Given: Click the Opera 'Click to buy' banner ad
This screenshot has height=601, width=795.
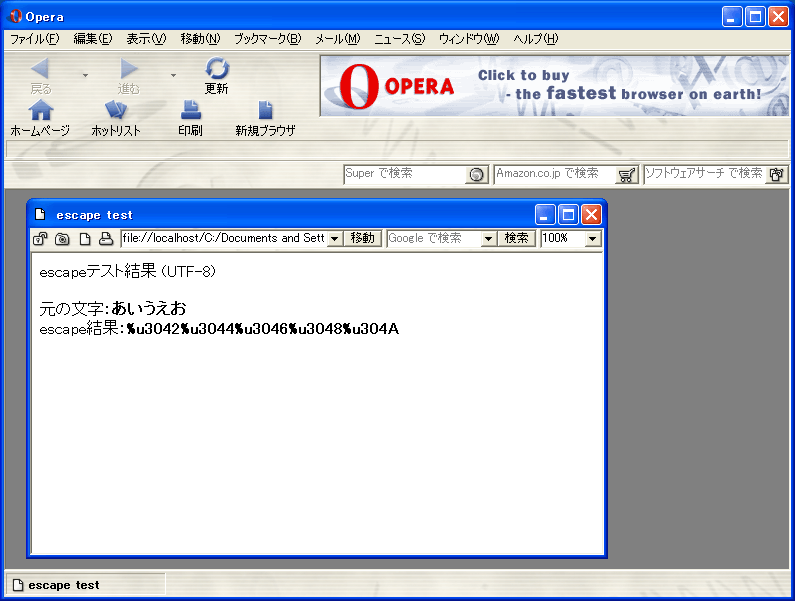Looking at the screenshot, I should point(555,86).
